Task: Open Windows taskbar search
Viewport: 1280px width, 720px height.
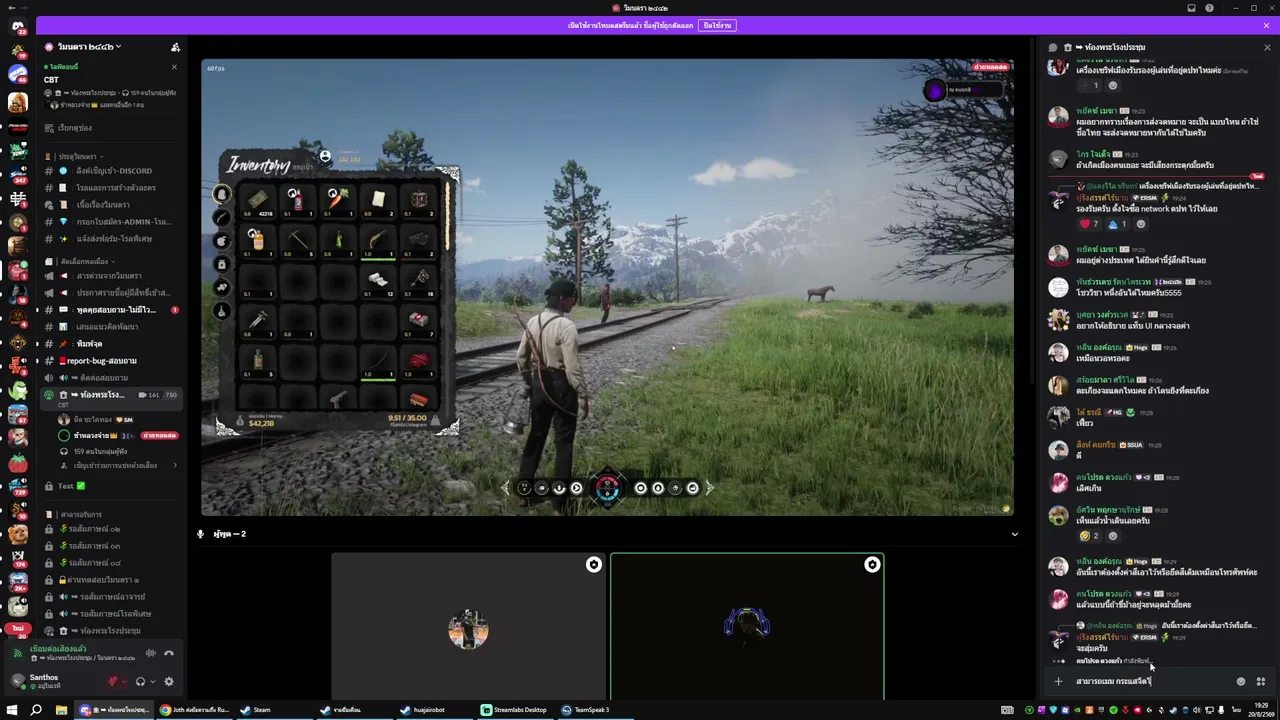Action: pyautogui.click(x=36, y=710)
